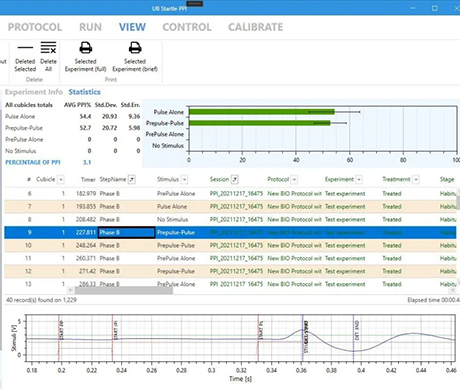
Task: Click the Std.Dev. value 20.93
Action: point(110,116)
